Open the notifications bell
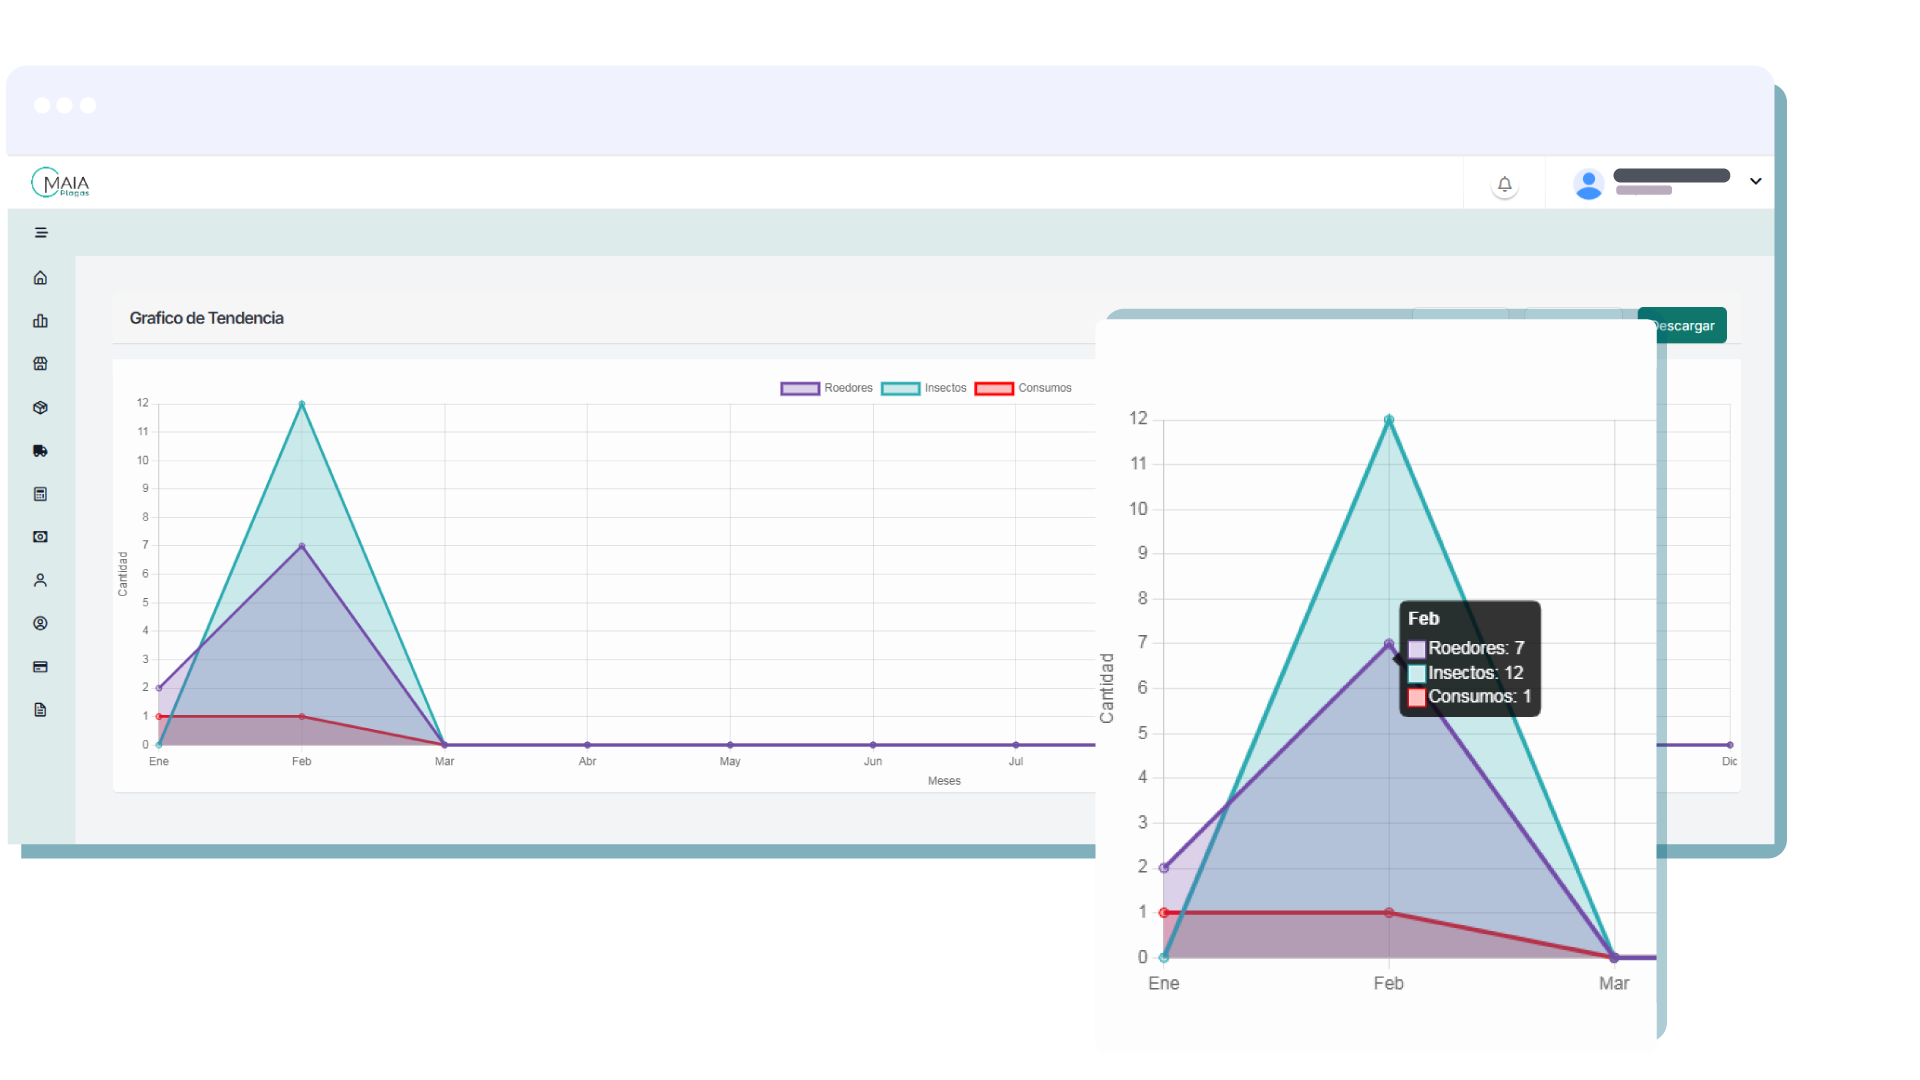 pos(1504,184)
